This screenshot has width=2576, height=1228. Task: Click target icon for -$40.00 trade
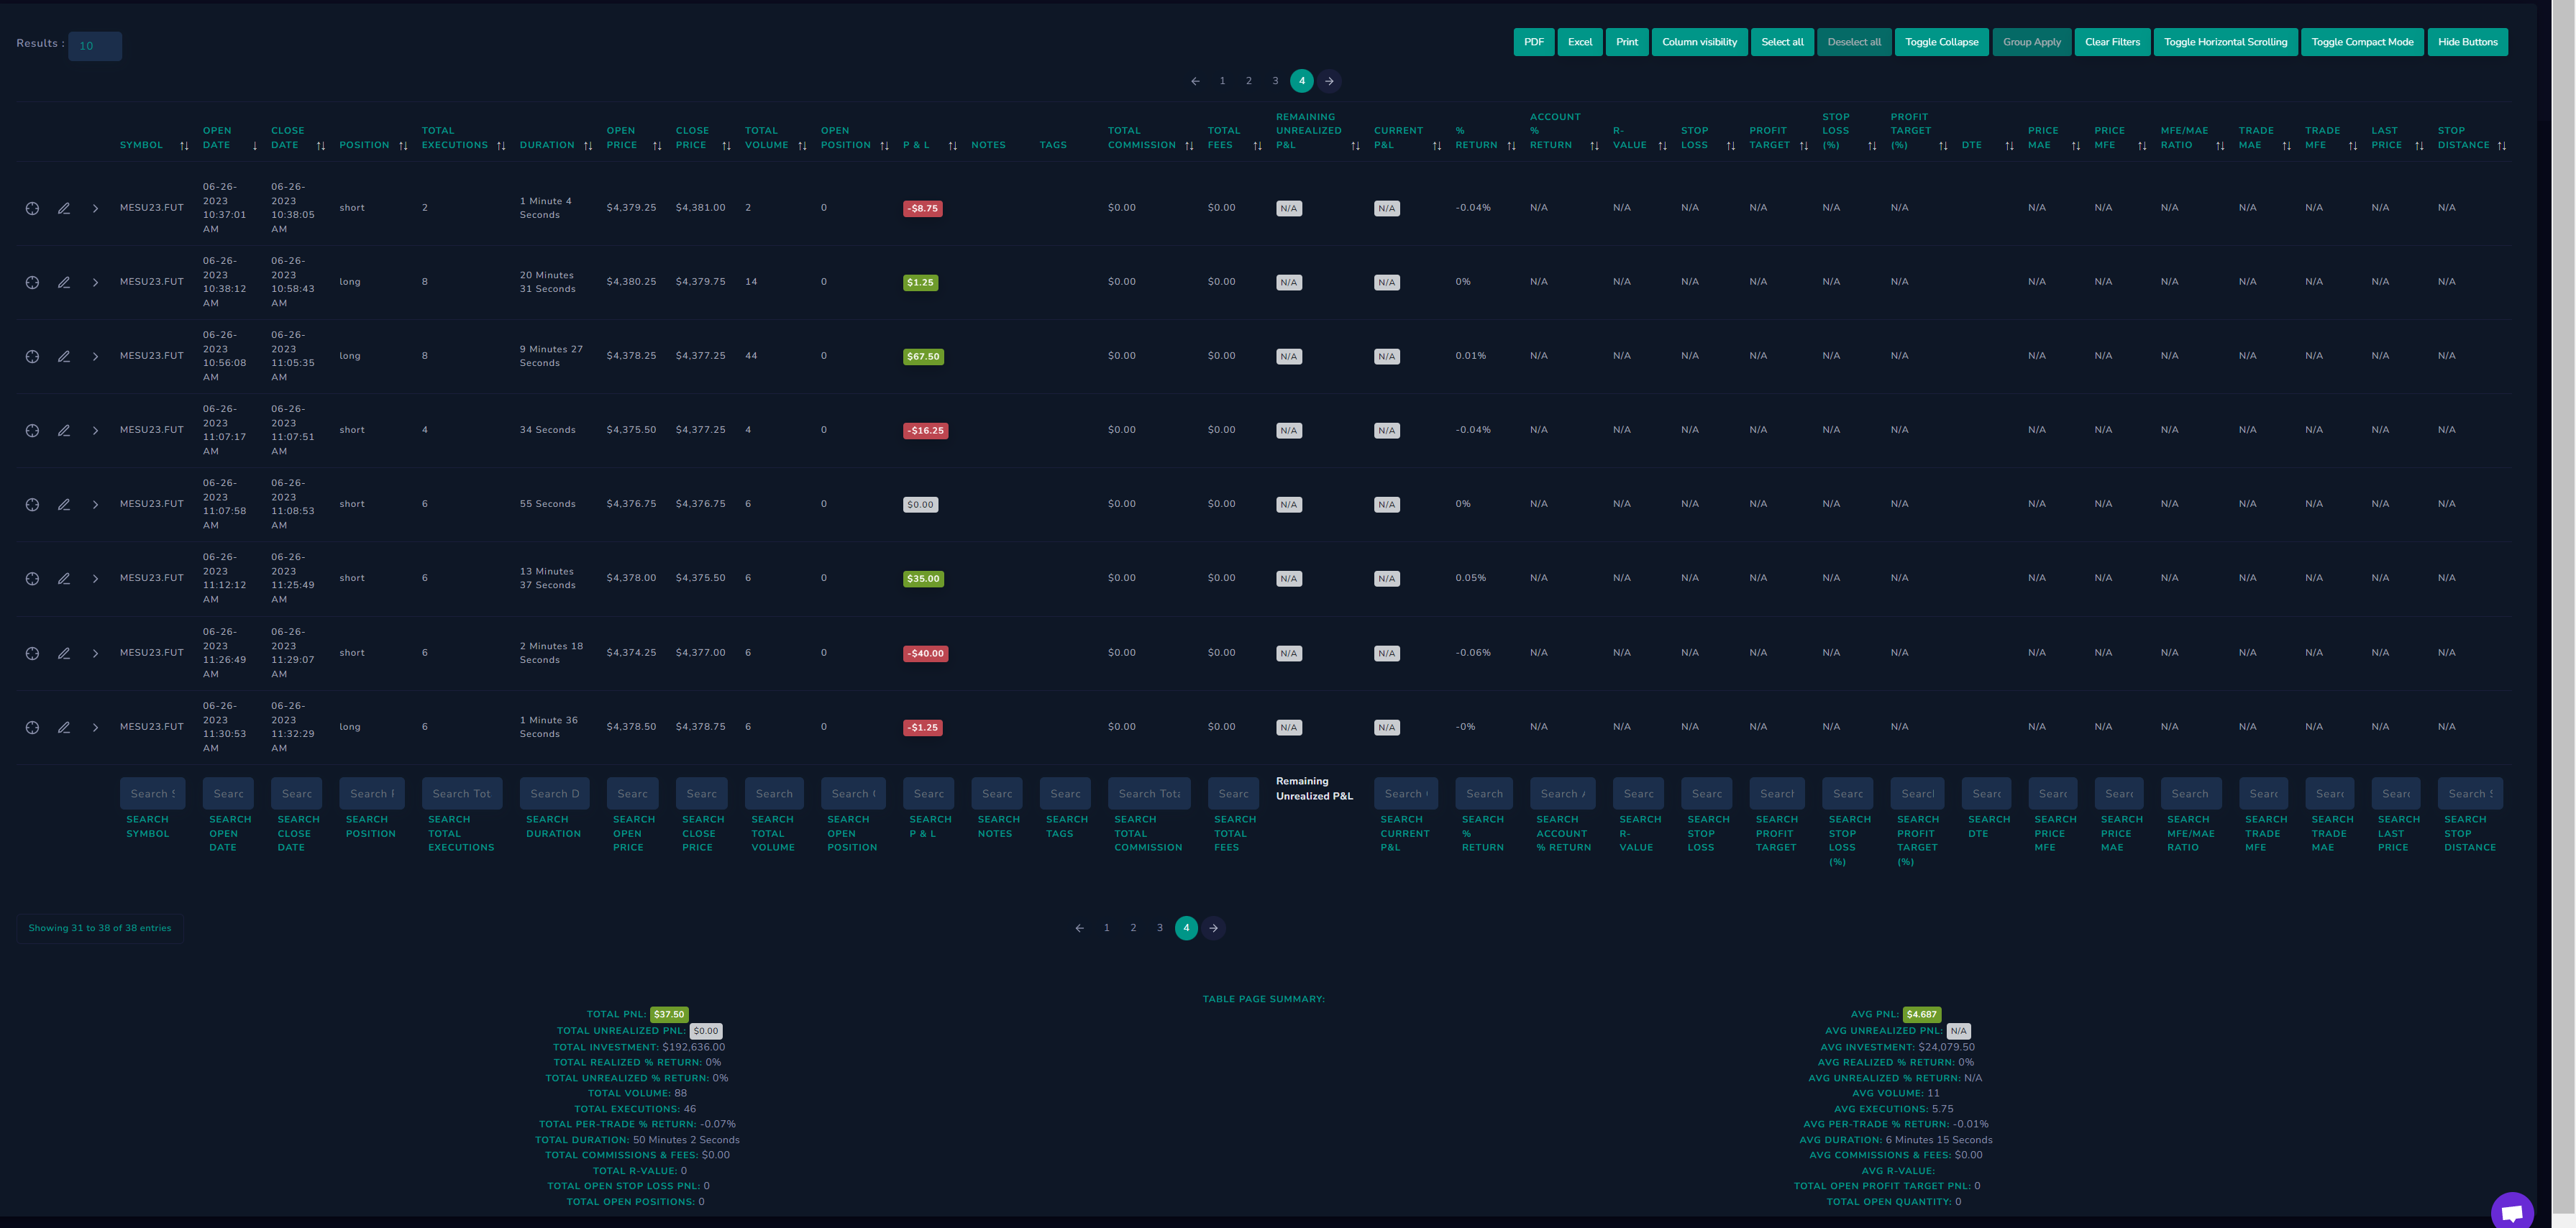click(32, 653)
